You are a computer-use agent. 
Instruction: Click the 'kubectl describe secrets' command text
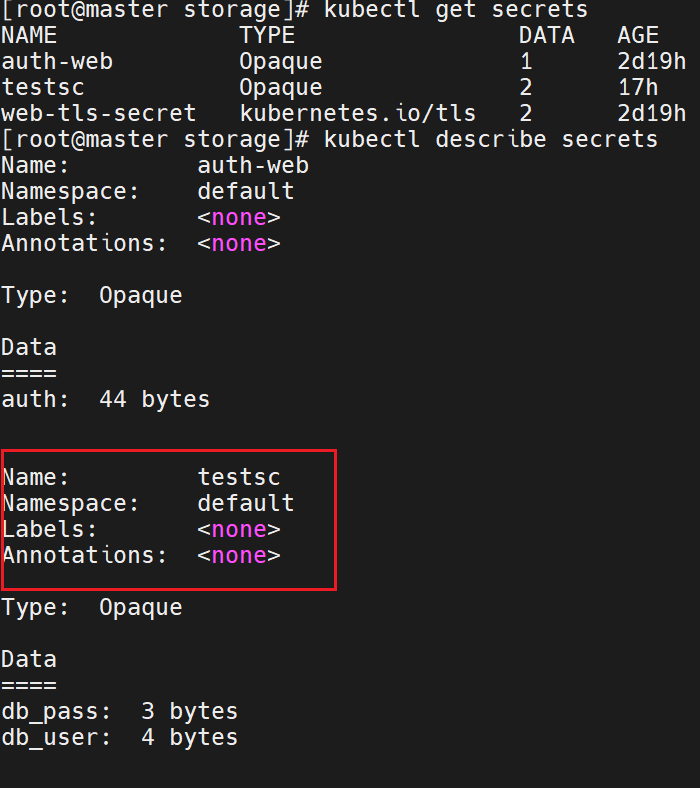(491, 140)
